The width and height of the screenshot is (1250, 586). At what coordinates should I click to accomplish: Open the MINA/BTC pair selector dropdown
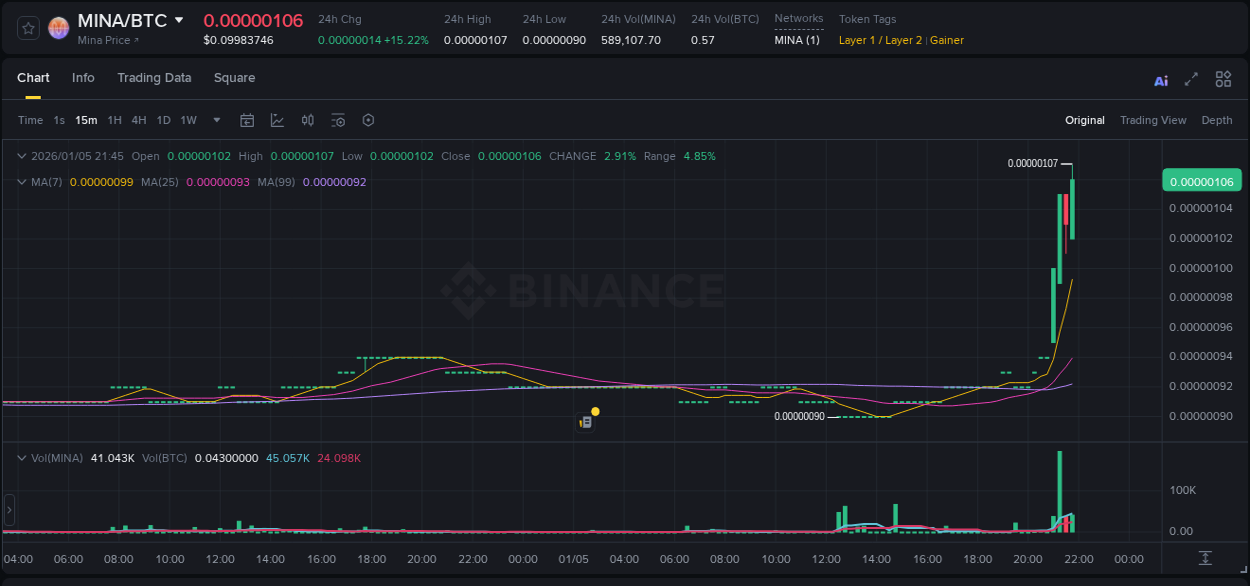pos(181,19)
